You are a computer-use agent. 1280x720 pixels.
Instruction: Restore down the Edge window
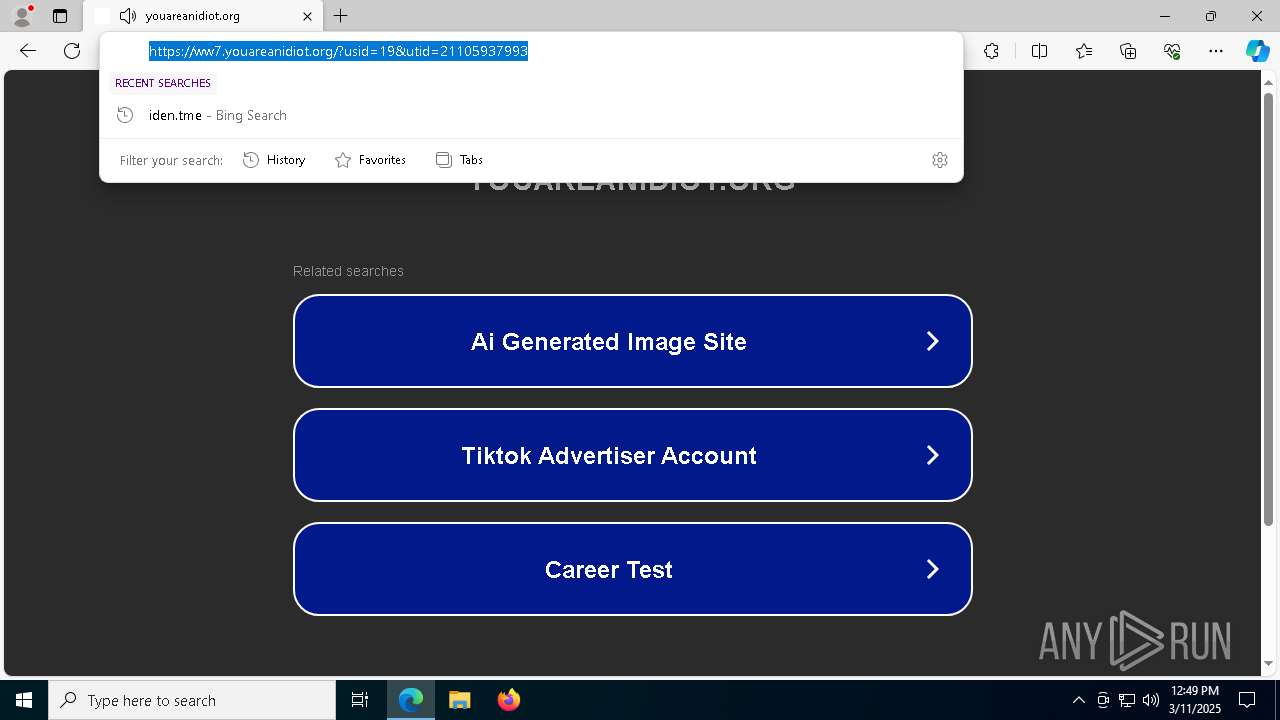1211,16
